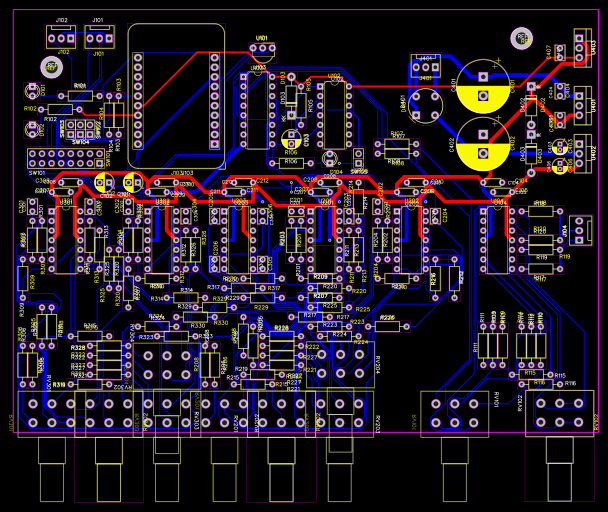Select the J104 connector on right edge
The image size is (608, 512).
click(580, 230)
